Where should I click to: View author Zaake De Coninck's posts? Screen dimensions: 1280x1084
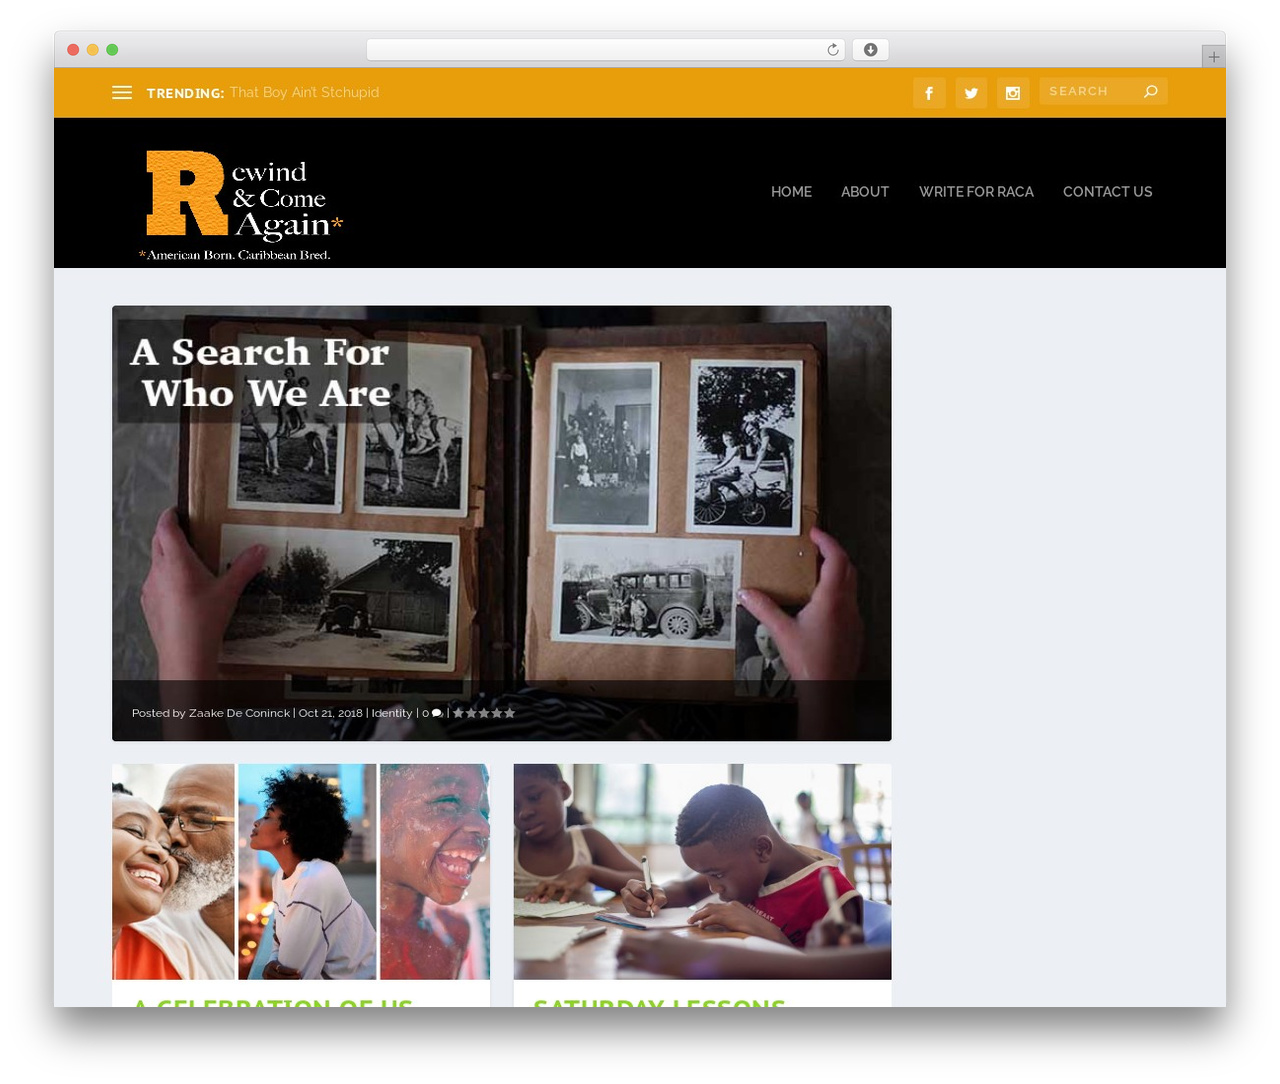pyautogui.click(x=239, y=713)
